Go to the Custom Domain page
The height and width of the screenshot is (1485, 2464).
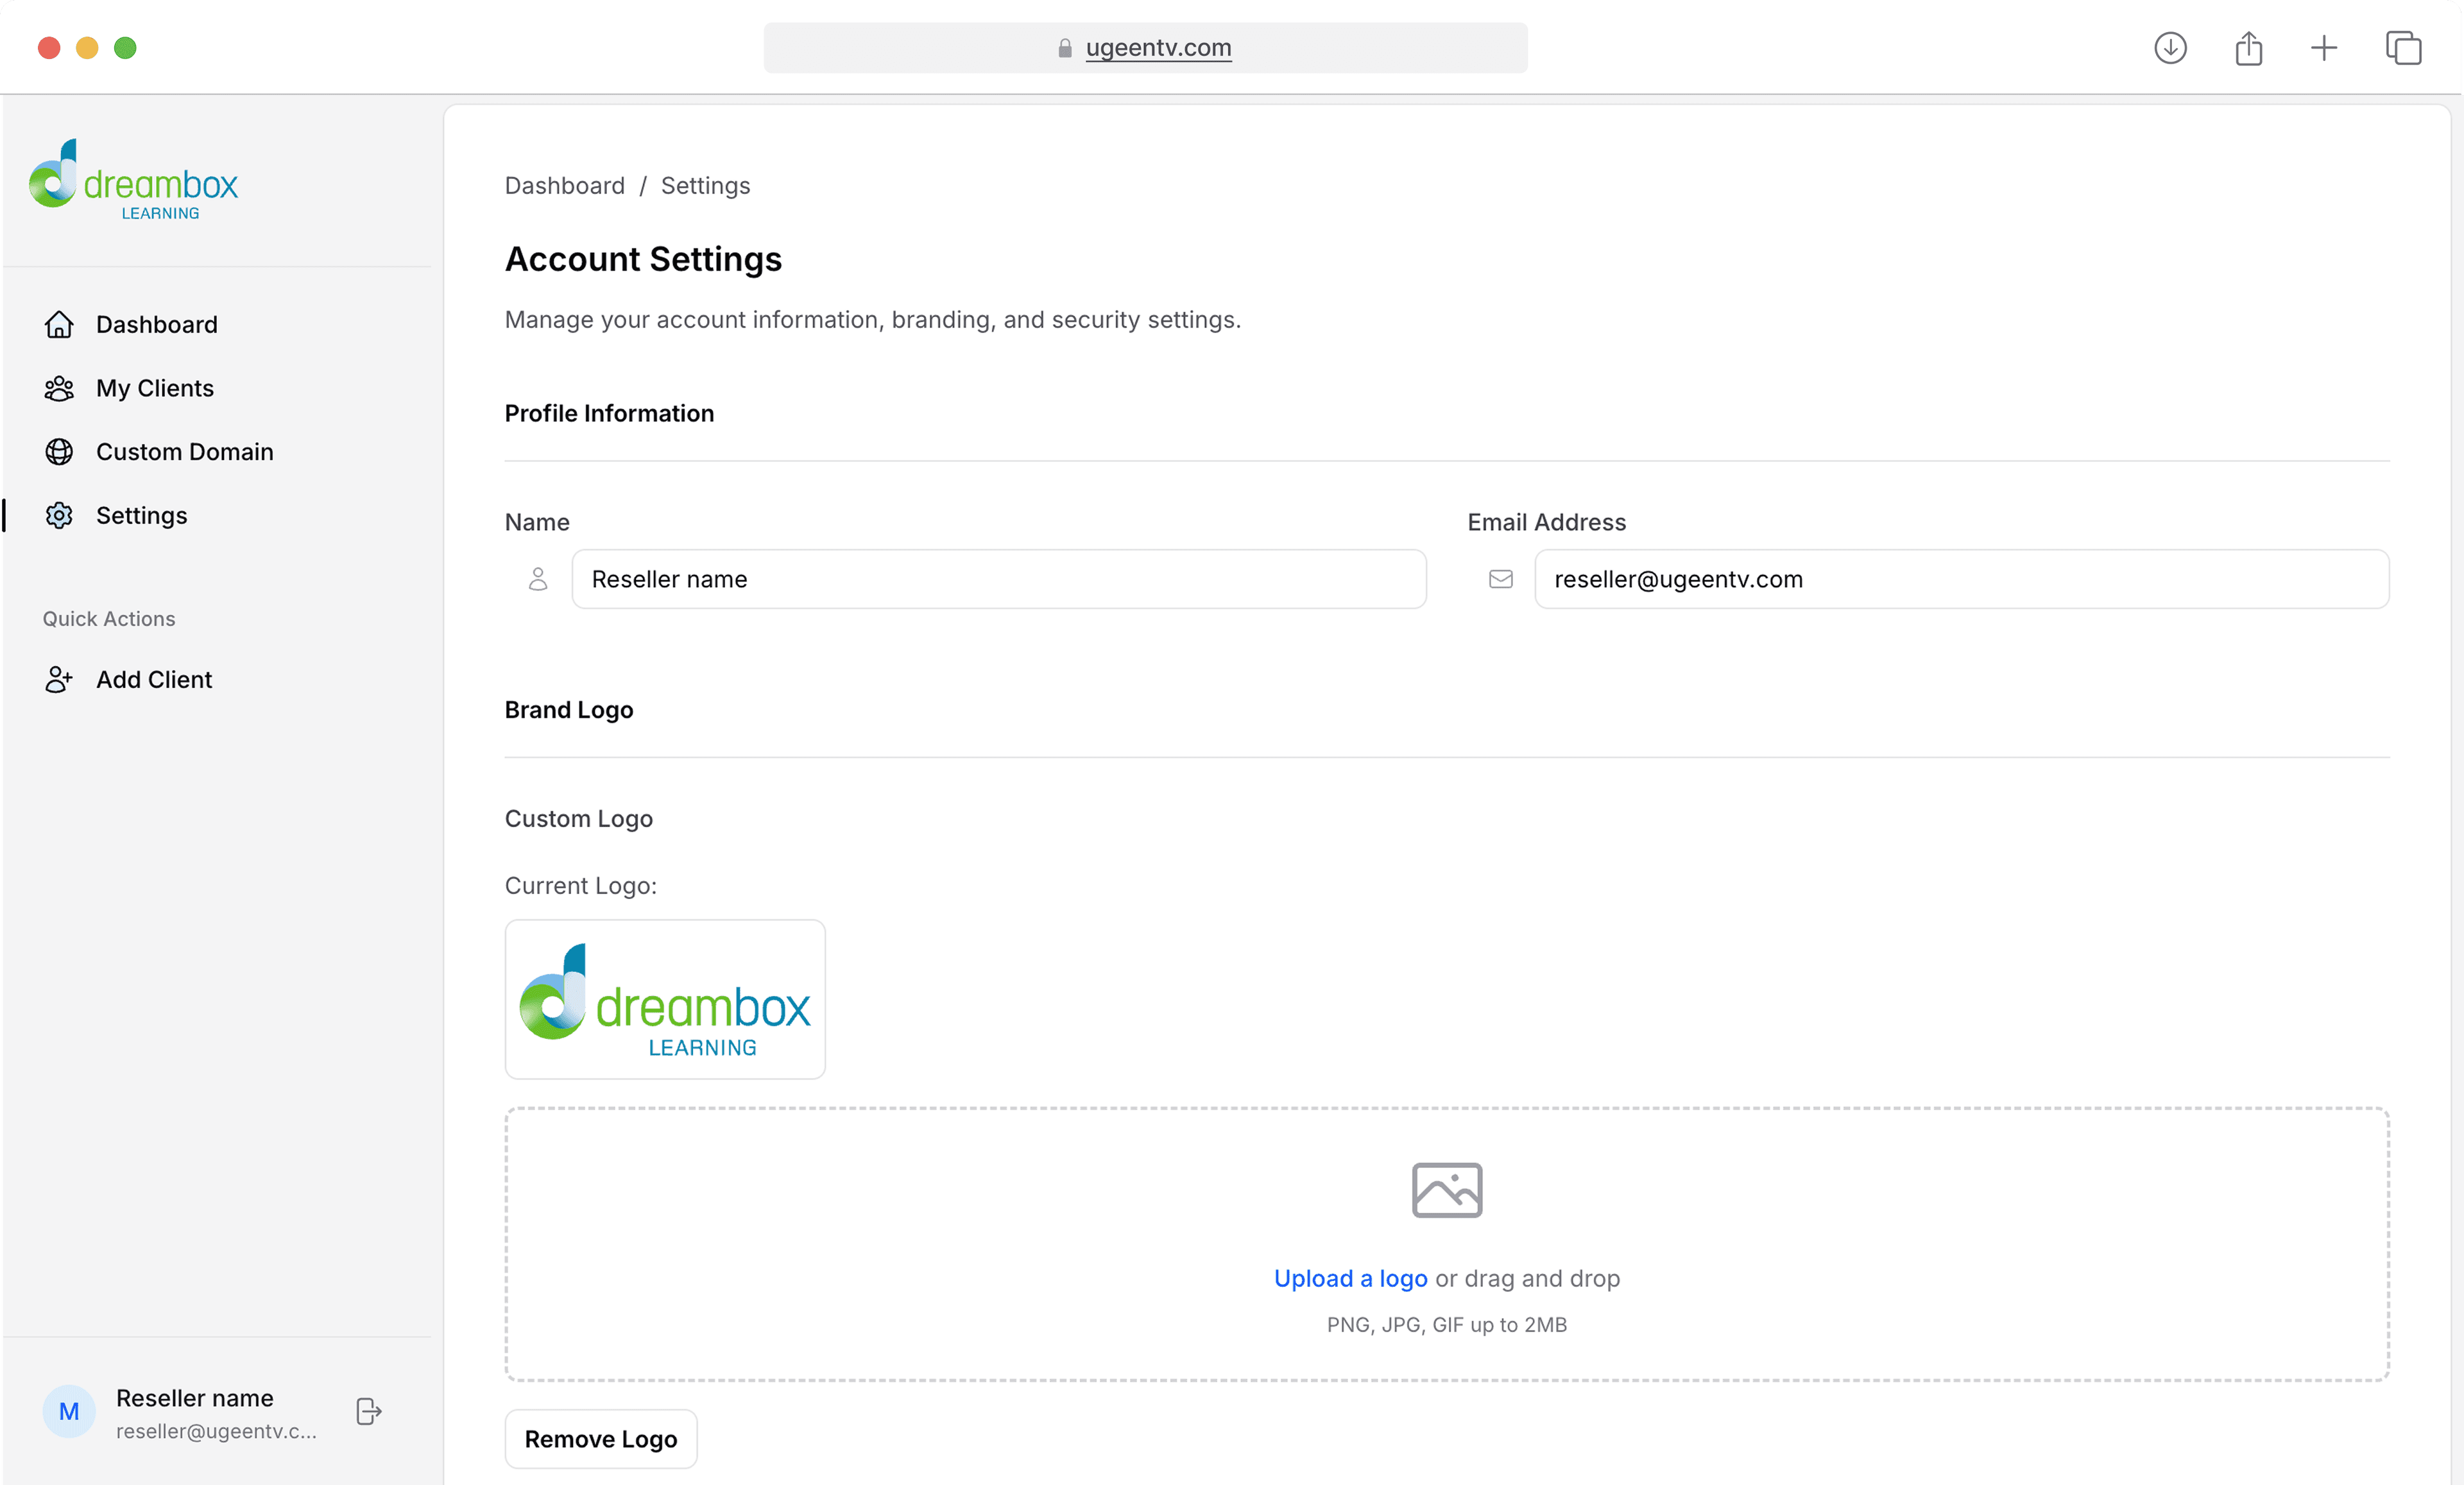(x=184, y=452)
